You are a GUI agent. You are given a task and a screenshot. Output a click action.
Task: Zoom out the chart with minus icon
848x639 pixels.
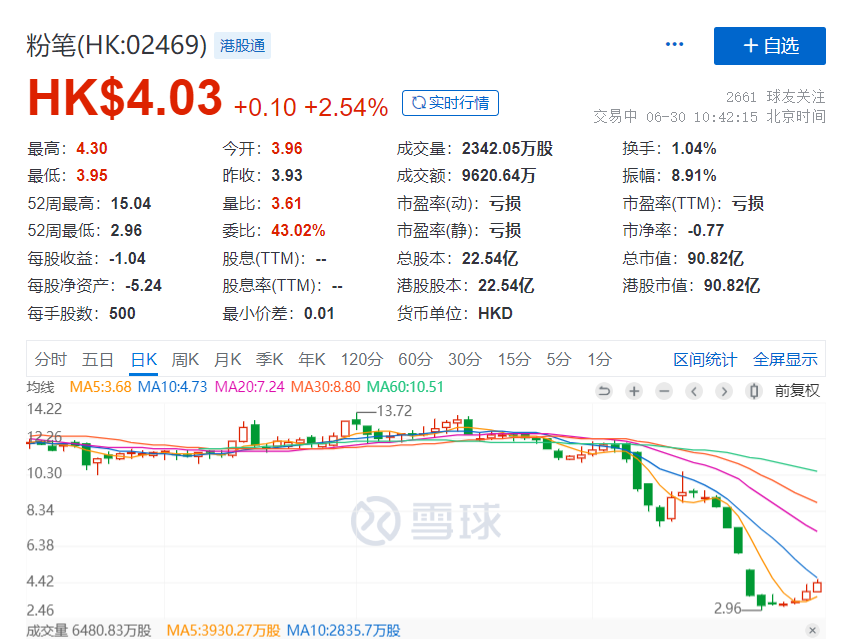[x=662, y=391]
